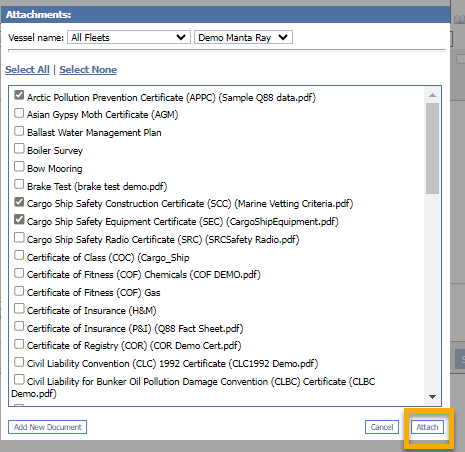Open the All Fleets dropdown
465x452 pixels.
pyautogui.click(x=129, y=37)
